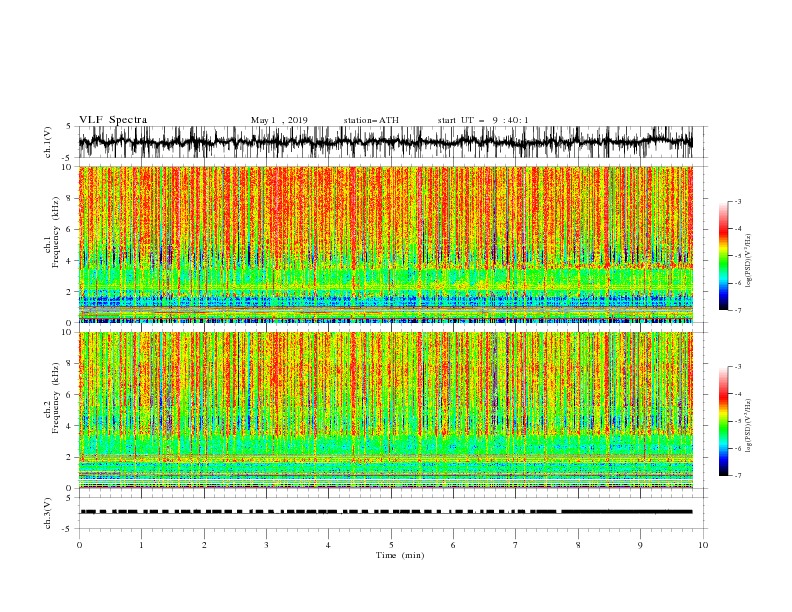This screenshot has height=612, width=792.
Task: Click the "-5" label on ch.2 color bar
Action: (x=737, y=421)
